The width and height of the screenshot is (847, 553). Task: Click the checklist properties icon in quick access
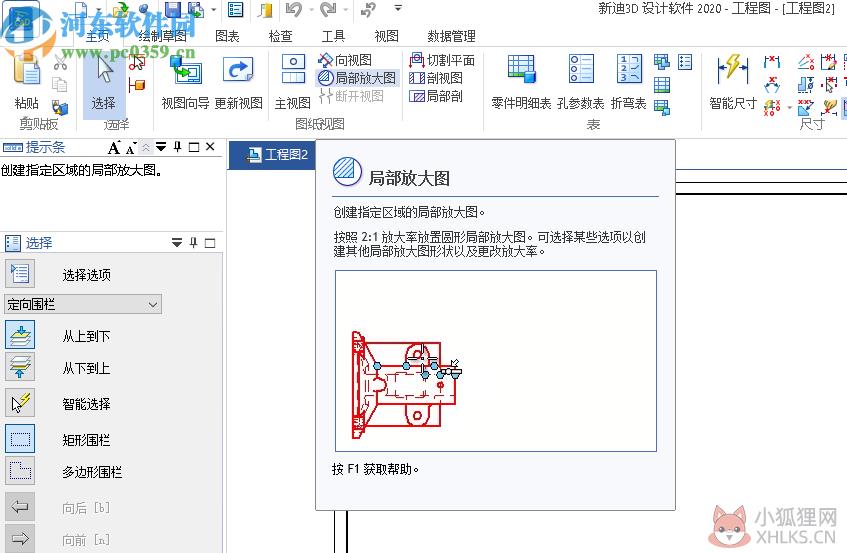click(x=236, y=9)
